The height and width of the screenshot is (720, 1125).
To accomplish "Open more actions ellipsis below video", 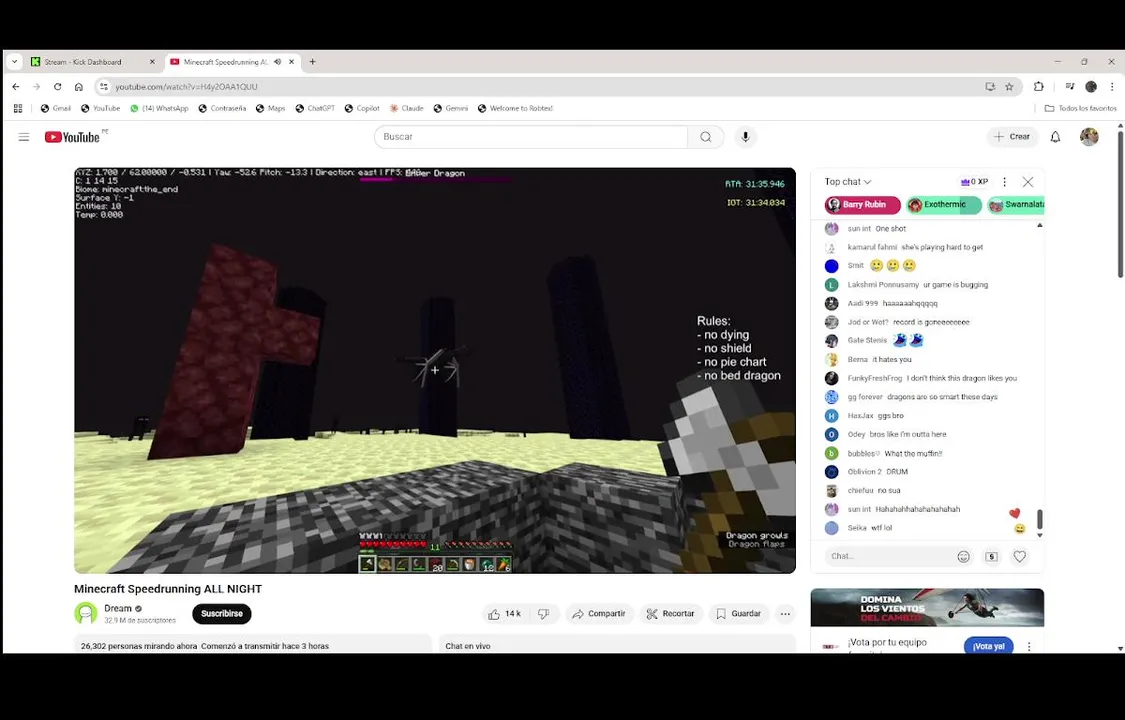I will pos(785,614).
